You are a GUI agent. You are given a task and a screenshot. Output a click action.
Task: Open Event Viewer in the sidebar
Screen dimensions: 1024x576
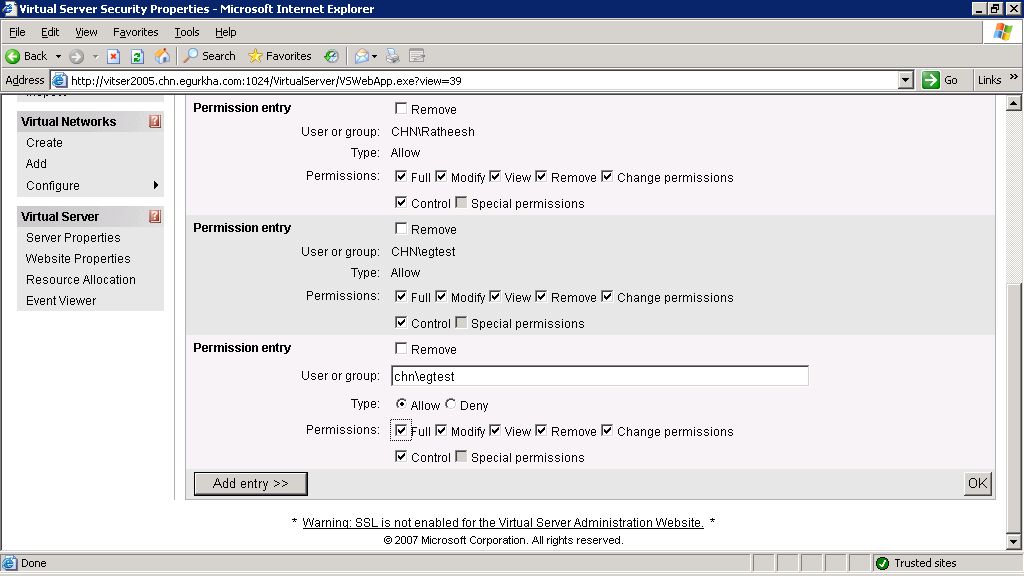point(61,300)
